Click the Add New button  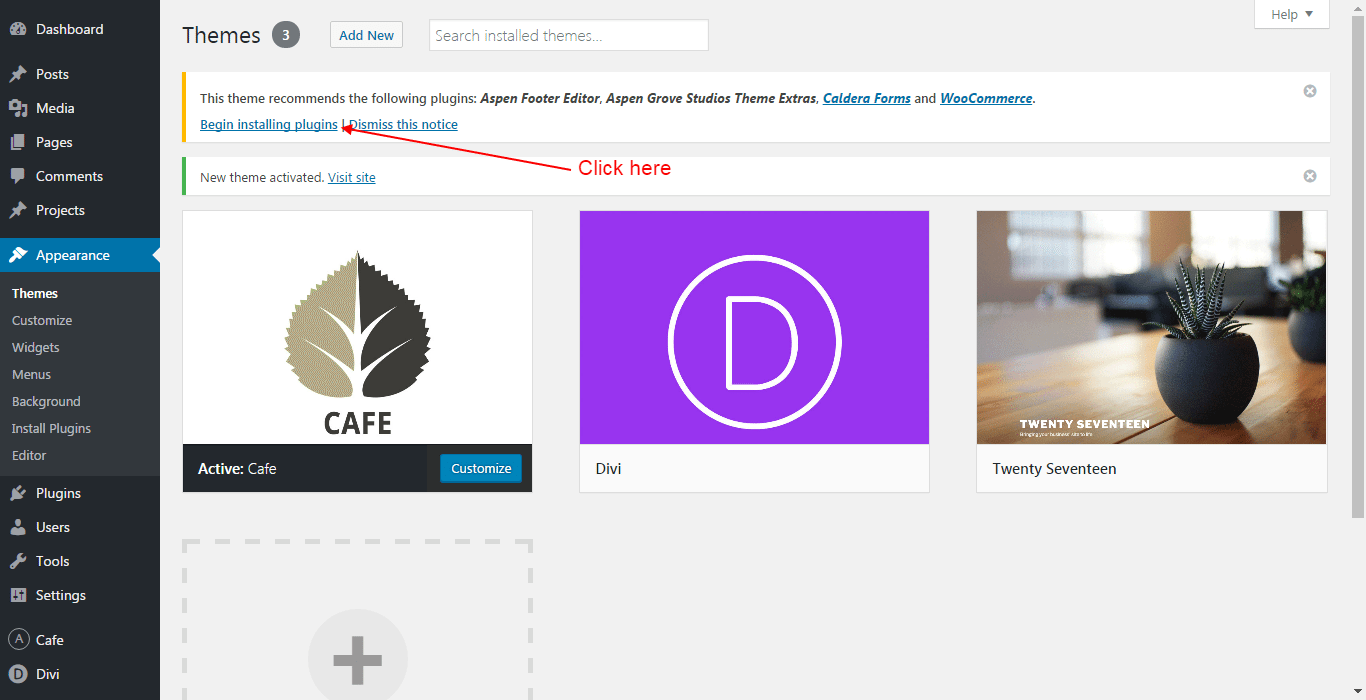pyautogui.click(x=366, y=35)
